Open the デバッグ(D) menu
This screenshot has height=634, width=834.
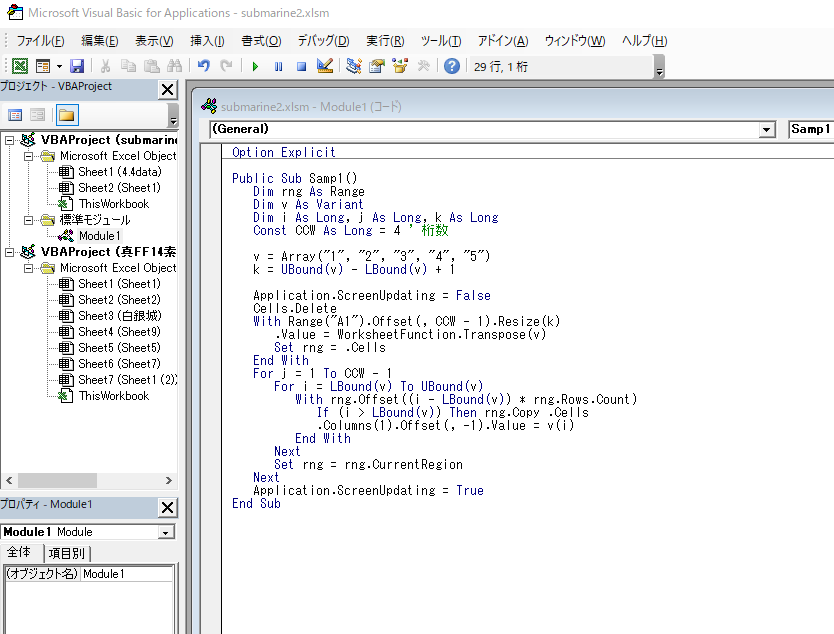pyautogui.click(x=323, y=41)
